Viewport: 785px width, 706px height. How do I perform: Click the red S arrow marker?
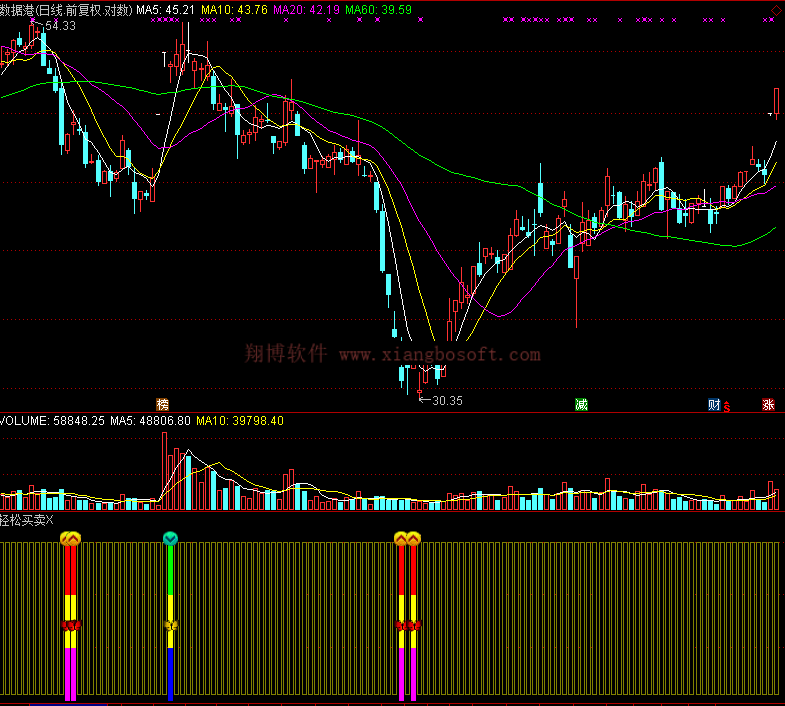click(727, 407)
